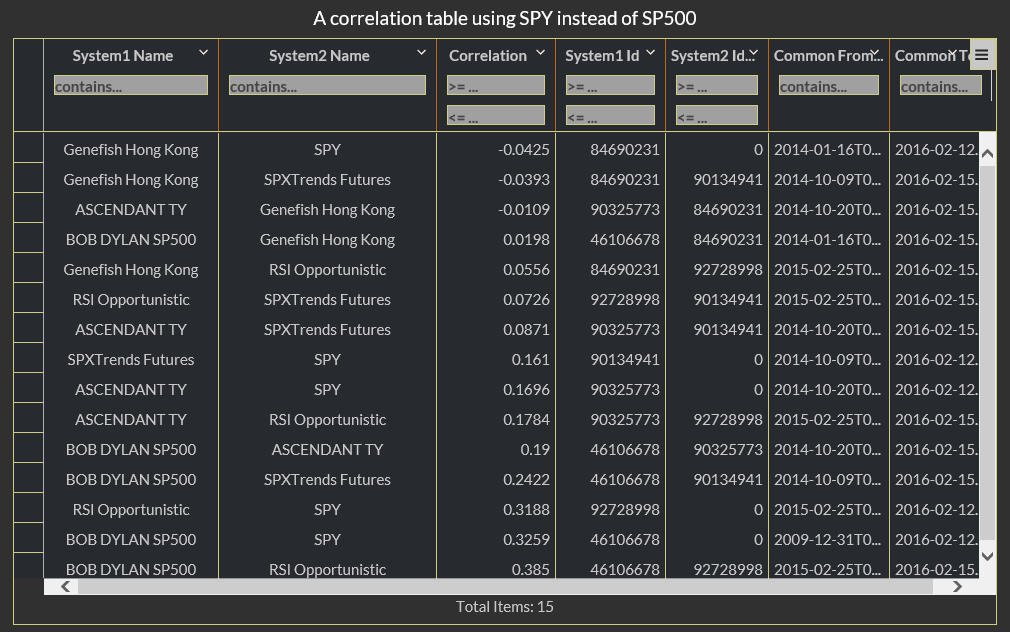Open Correlation column dropdown arrow
The height and width of the screenshot is (632, 1010).
click(540, 52)
